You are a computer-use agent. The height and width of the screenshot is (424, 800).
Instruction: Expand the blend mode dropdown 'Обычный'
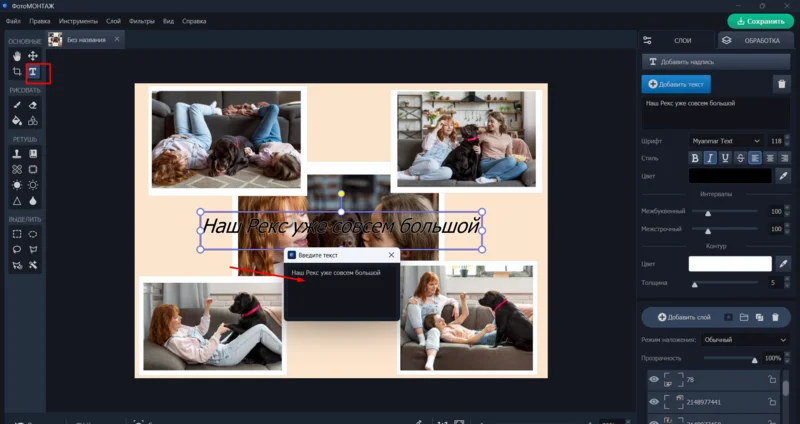(740, 339)
